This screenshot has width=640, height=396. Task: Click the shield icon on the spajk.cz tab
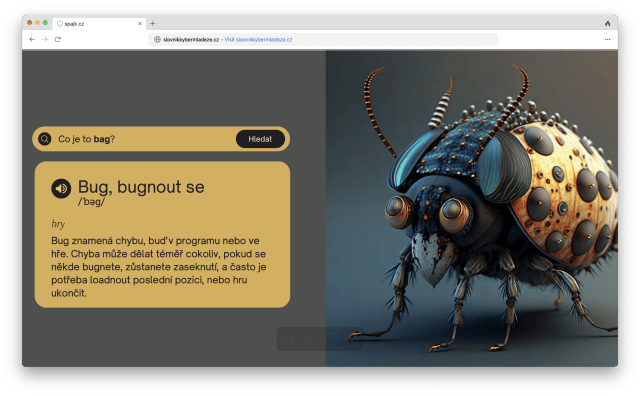click(60, 24)
